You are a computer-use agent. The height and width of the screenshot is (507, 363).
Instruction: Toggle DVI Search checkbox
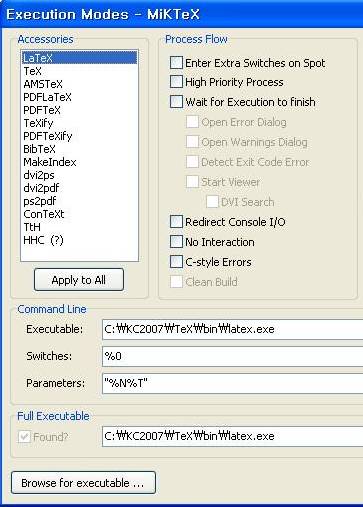212,202
